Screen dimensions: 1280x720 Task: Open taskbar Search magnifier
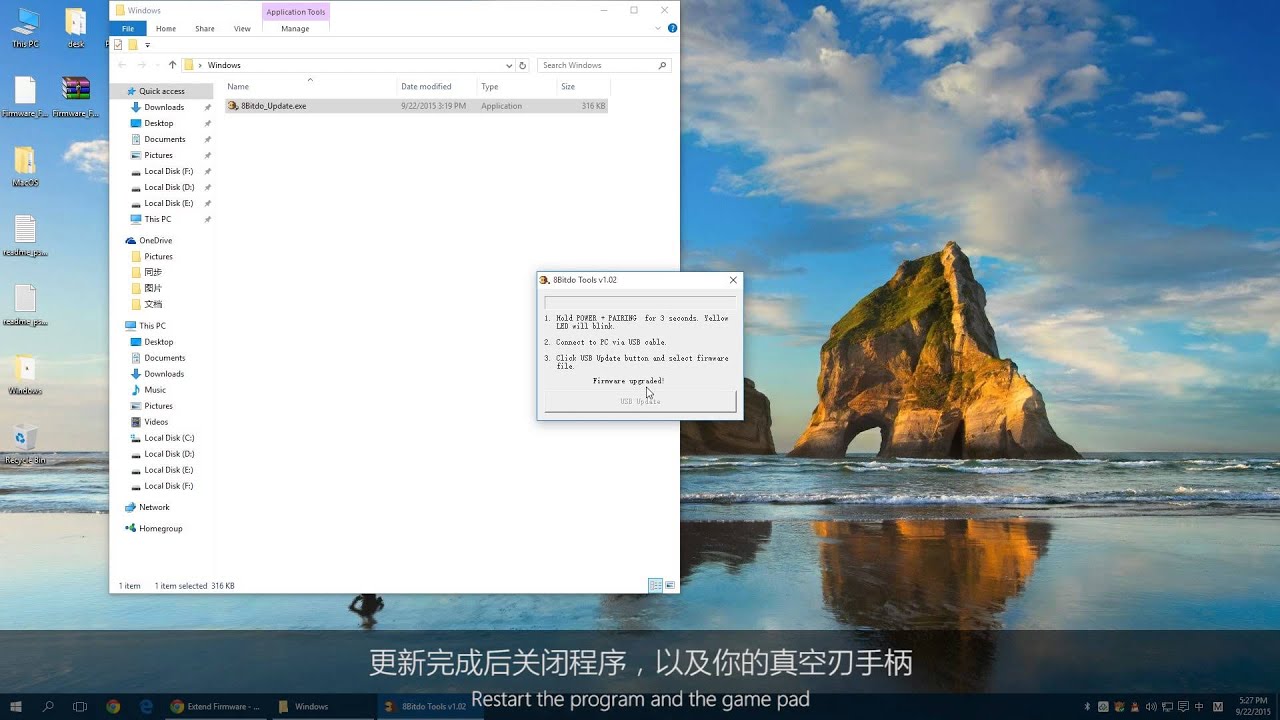(48, 706)
